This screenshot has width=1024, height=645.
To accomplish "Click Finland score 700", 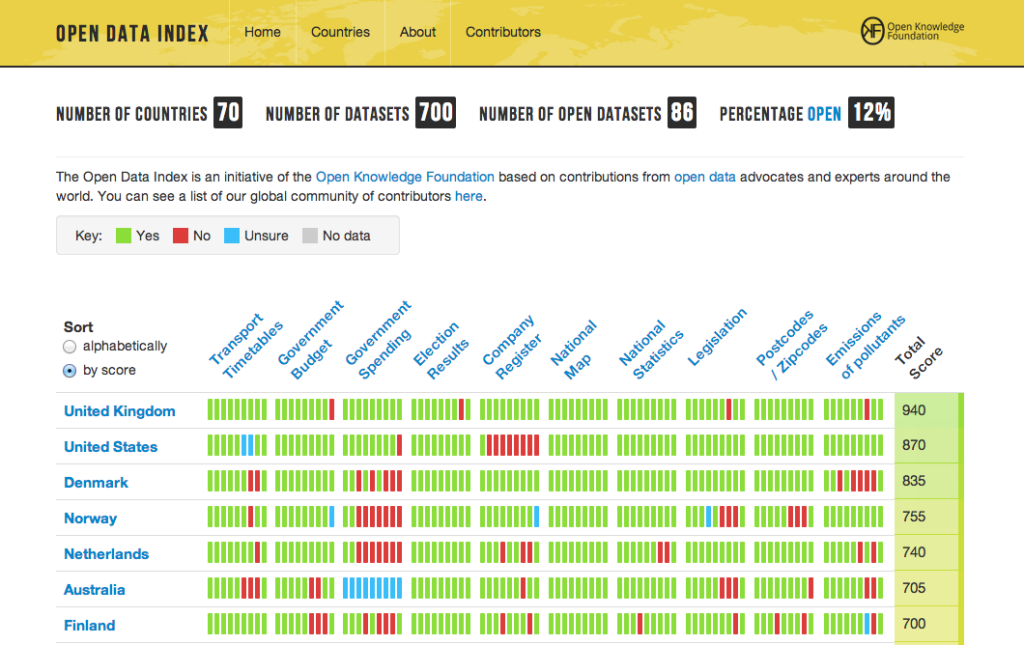I will [914, 624].
